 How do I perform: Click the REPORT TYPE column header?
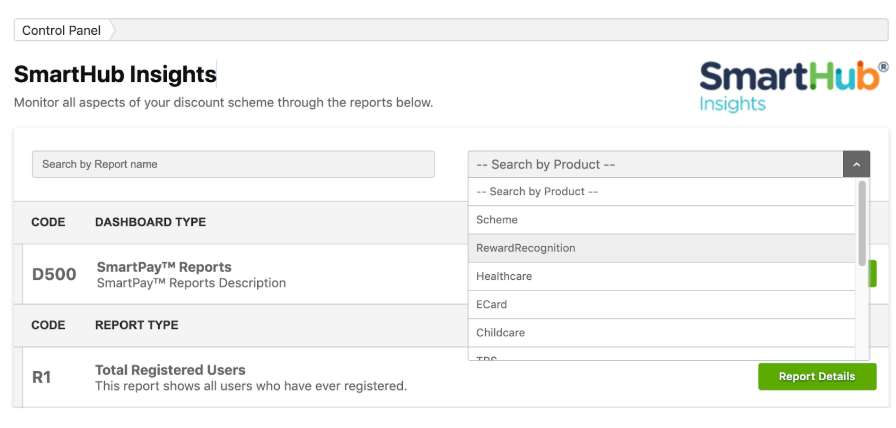137,325
